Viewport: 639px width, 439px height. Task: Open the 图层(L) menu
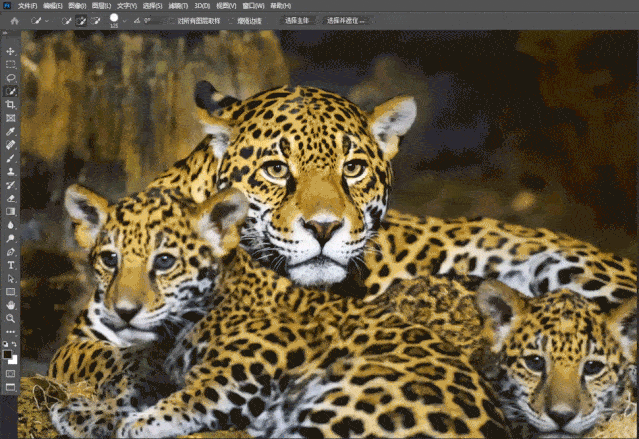coord(101,6)
